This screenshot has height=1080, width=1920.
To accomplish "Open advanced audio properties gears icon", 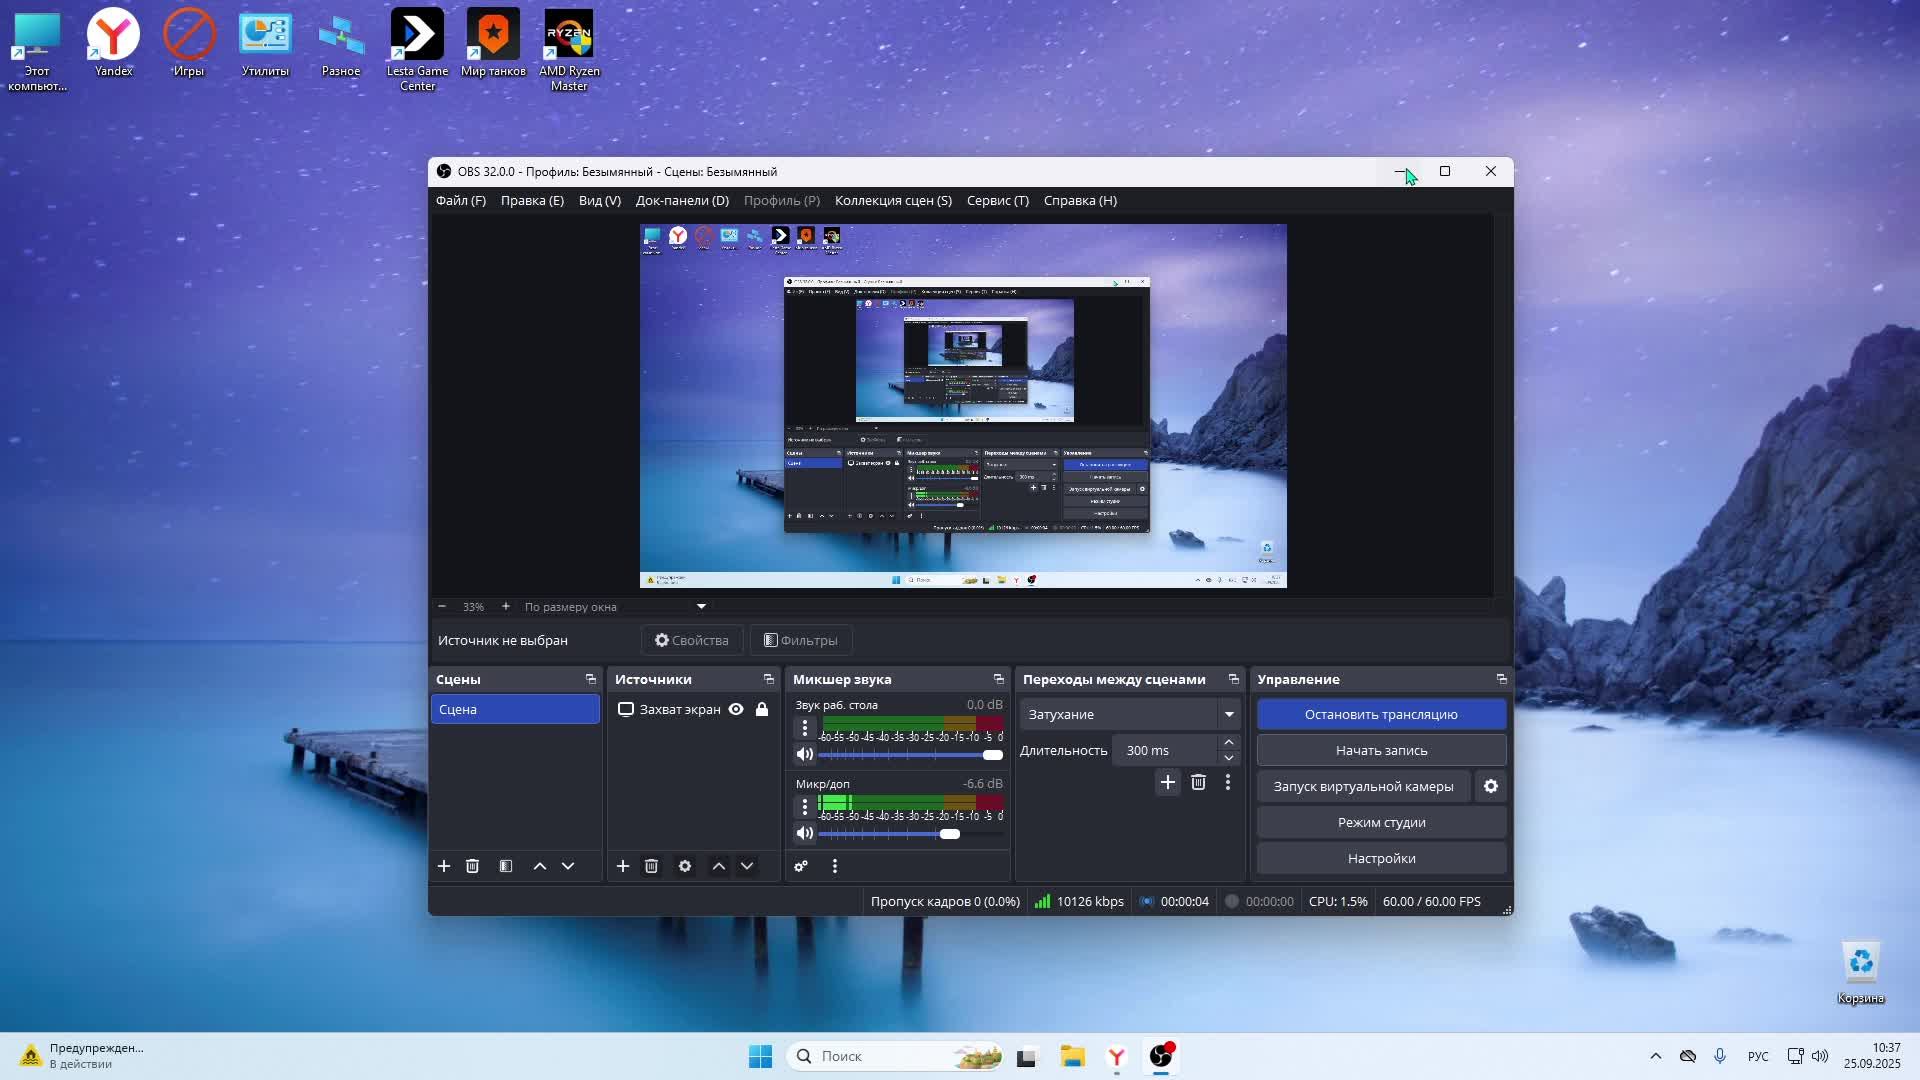I will pyautogui.click(x=801, y=866).
